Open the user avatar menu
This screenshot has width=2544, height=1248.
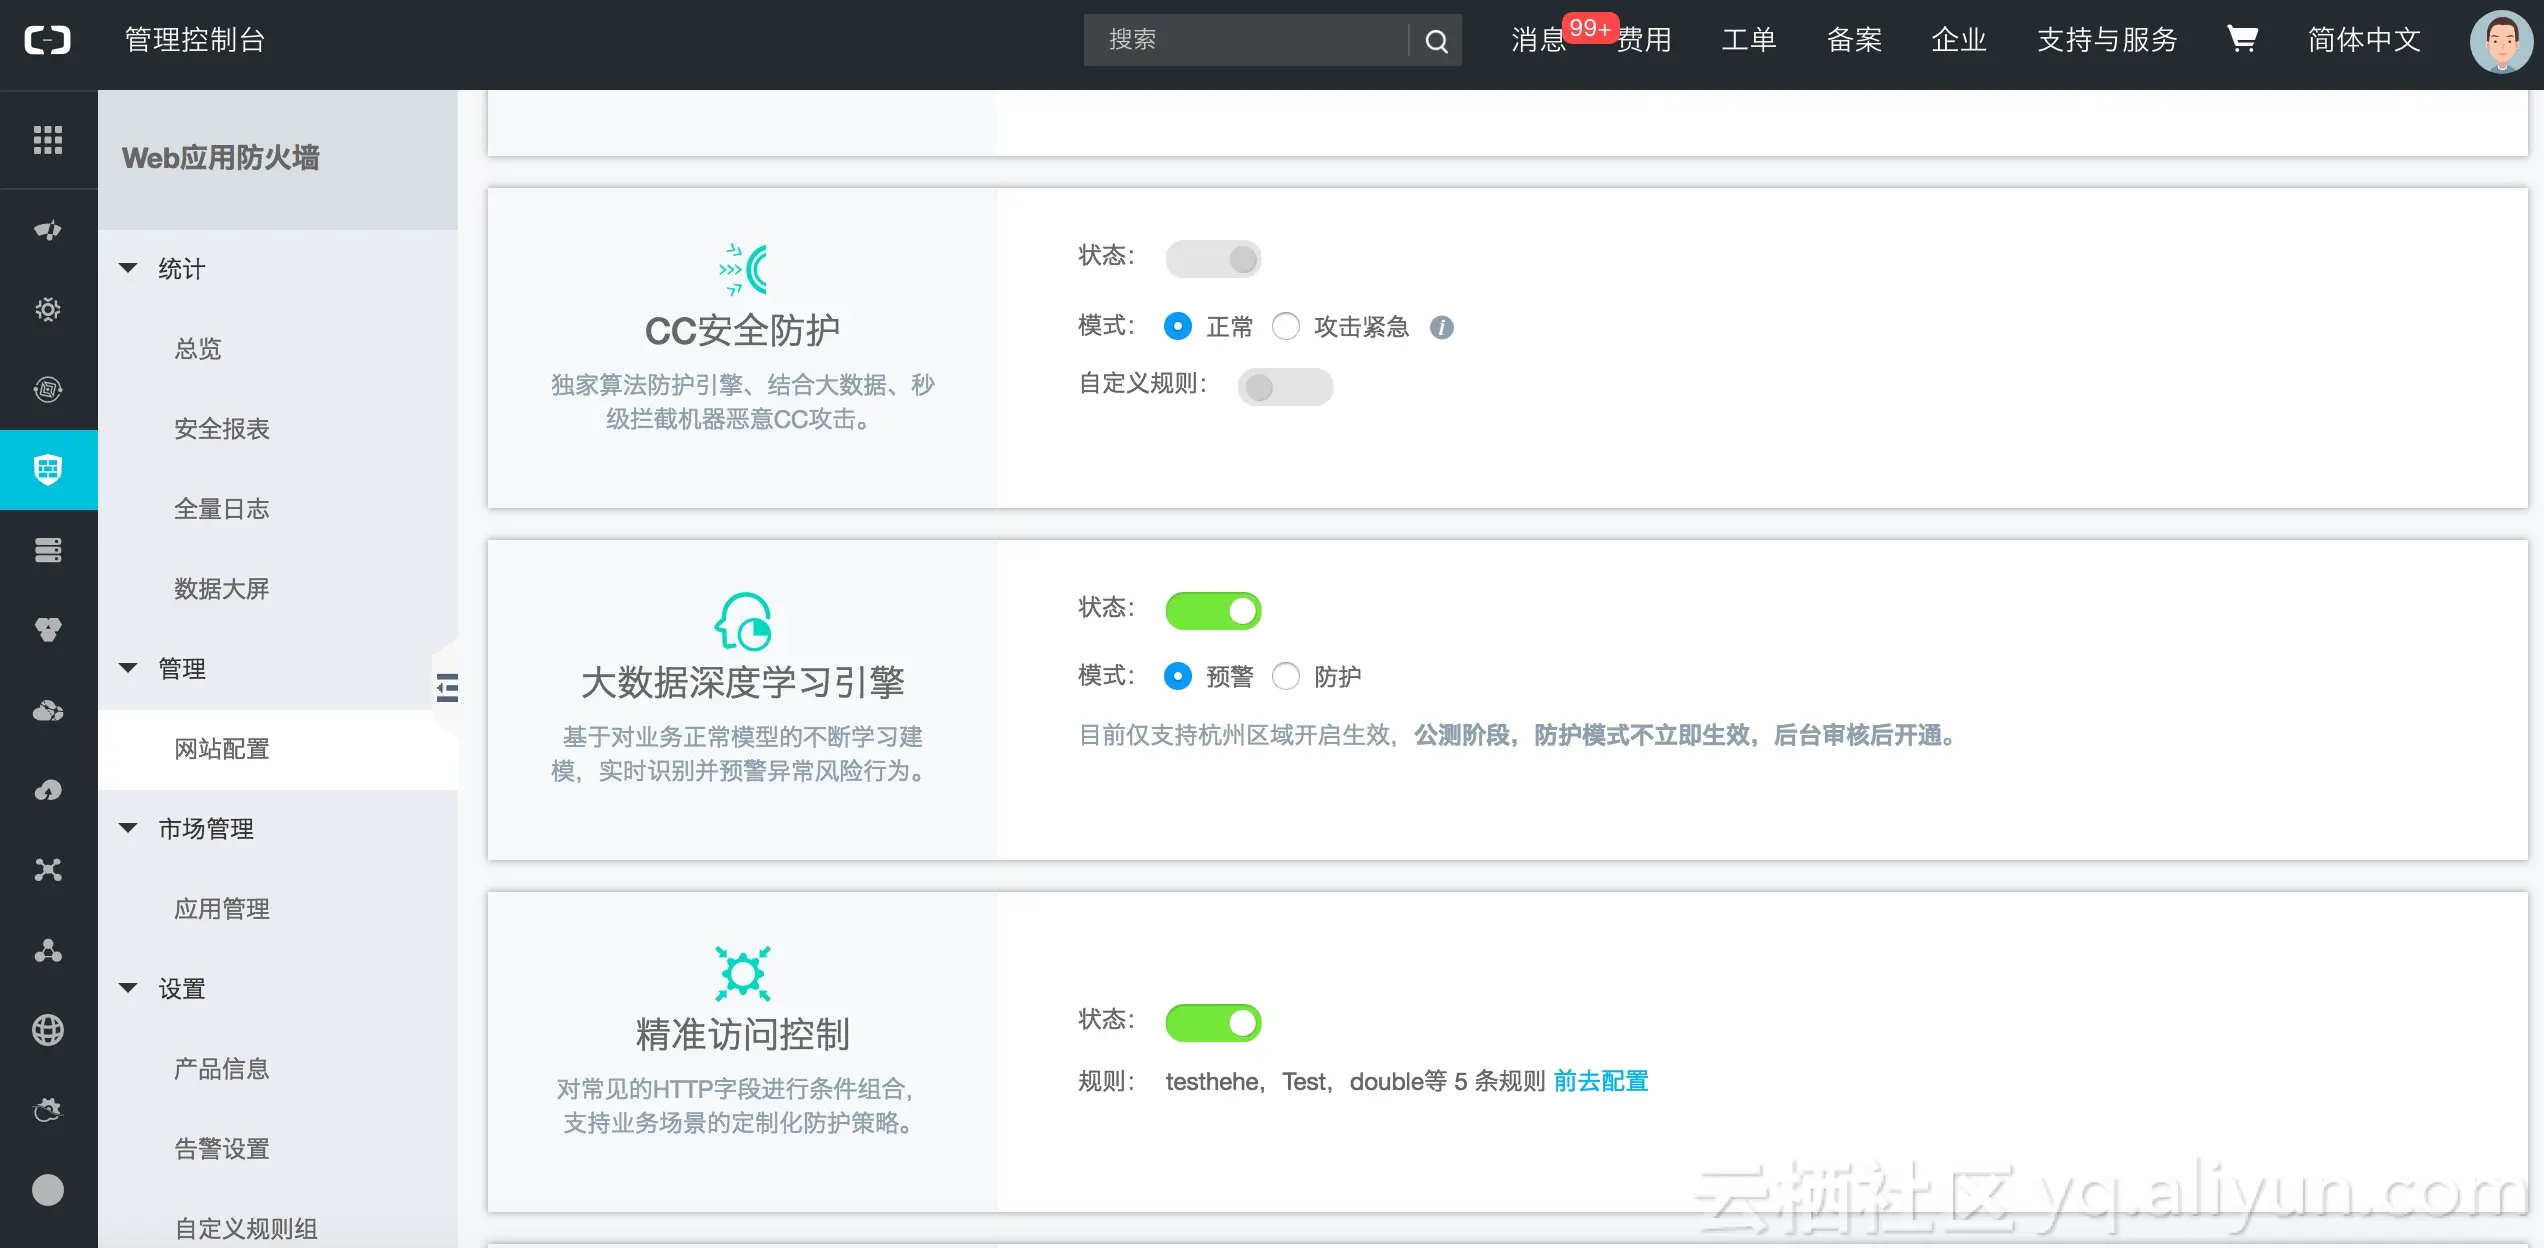(2500, 41)
